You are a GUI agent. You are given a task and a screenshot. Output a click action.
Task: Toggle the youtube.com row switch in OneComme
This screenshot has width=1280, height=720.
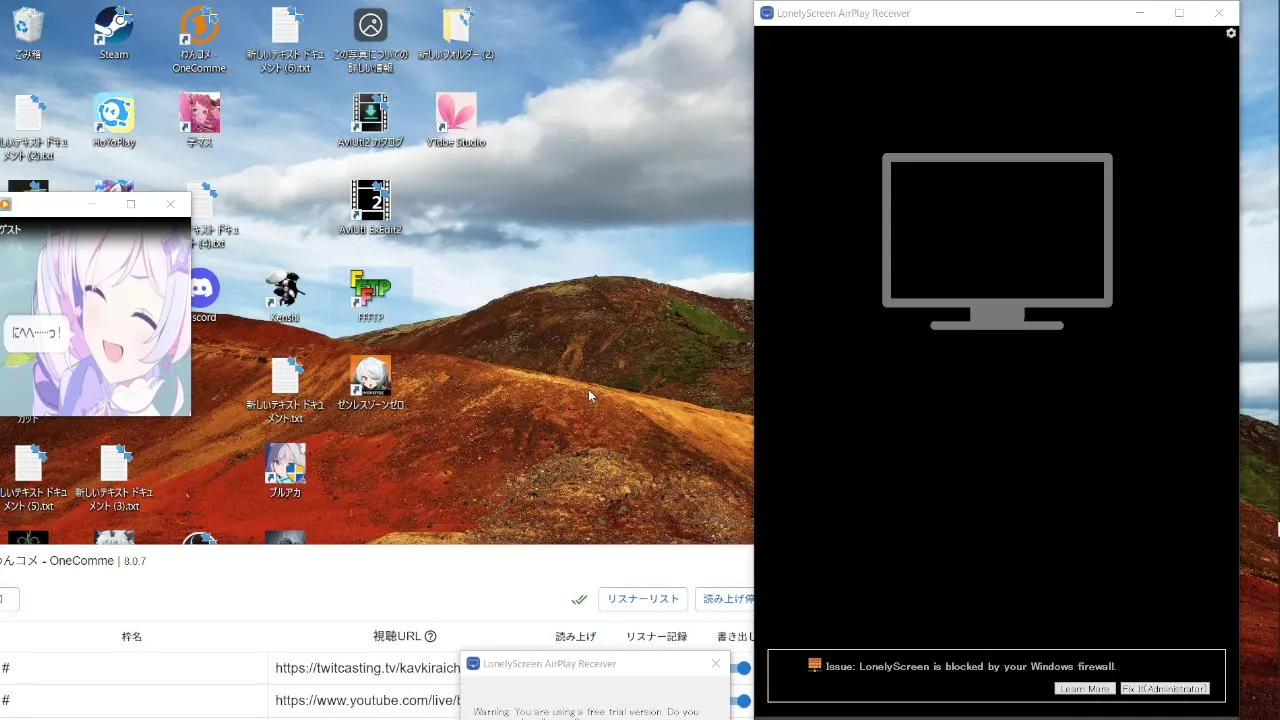tap(742, 701)
